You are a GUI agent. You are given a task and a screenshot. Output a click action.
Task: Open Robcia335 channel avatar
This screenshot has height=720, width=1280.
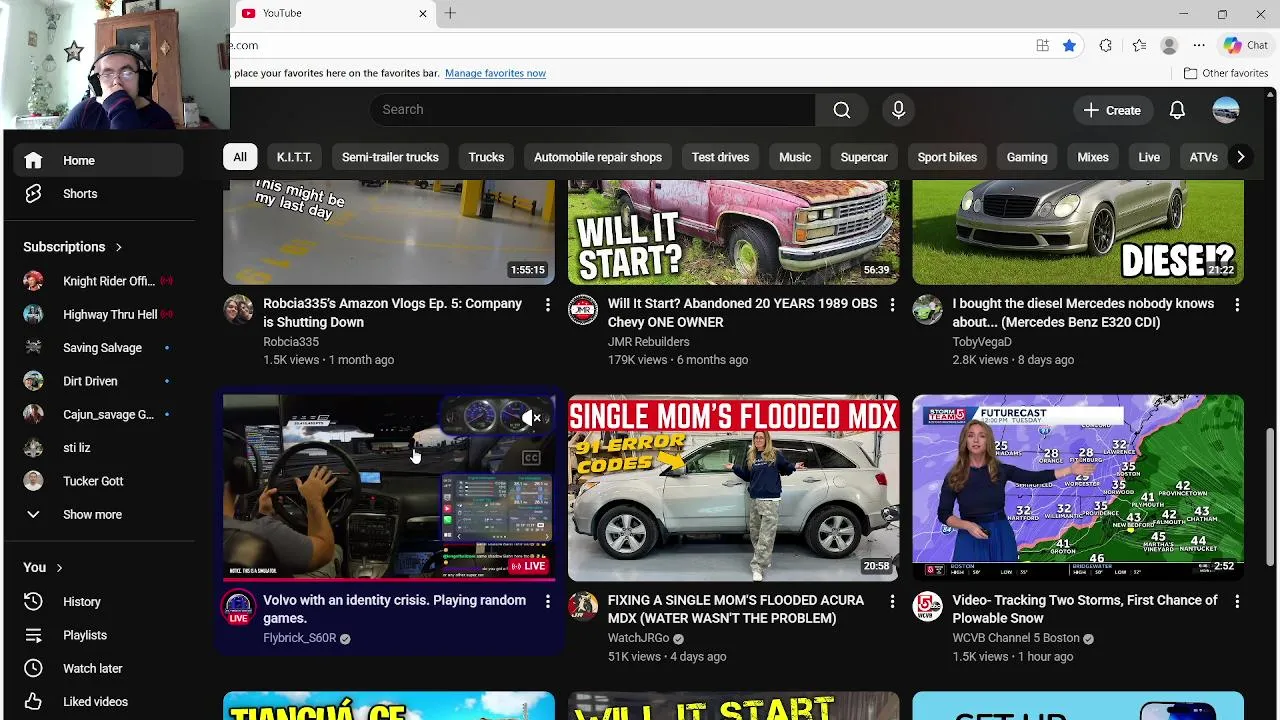pyautogui.click(x=238, y=310)
